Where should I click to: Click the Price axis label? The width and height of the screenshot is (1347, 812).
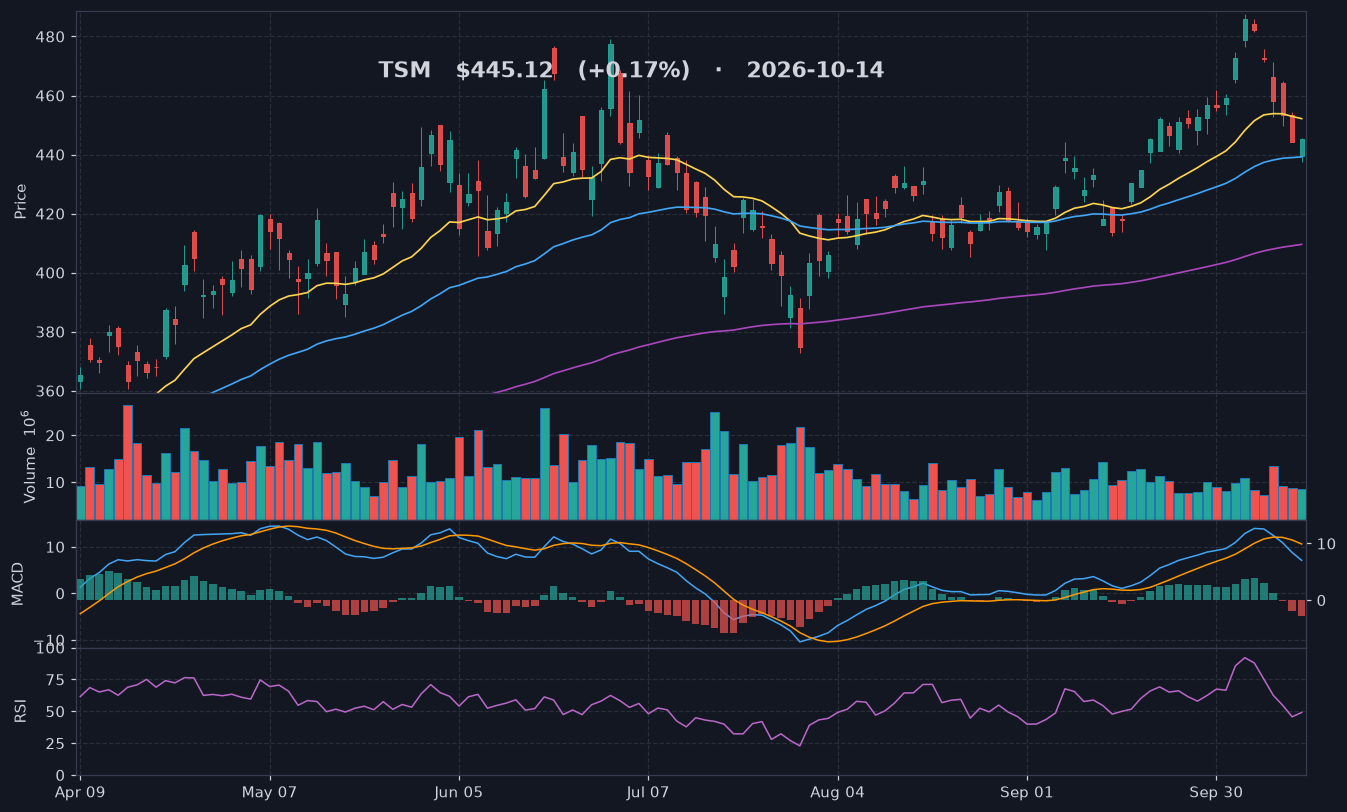tap(20, 201)
